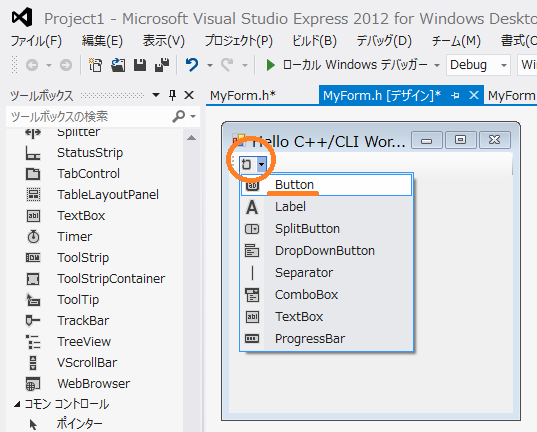Screen dimensions: 537x432
Task: Pin the toolbox panel
Action: pos(173,95)
